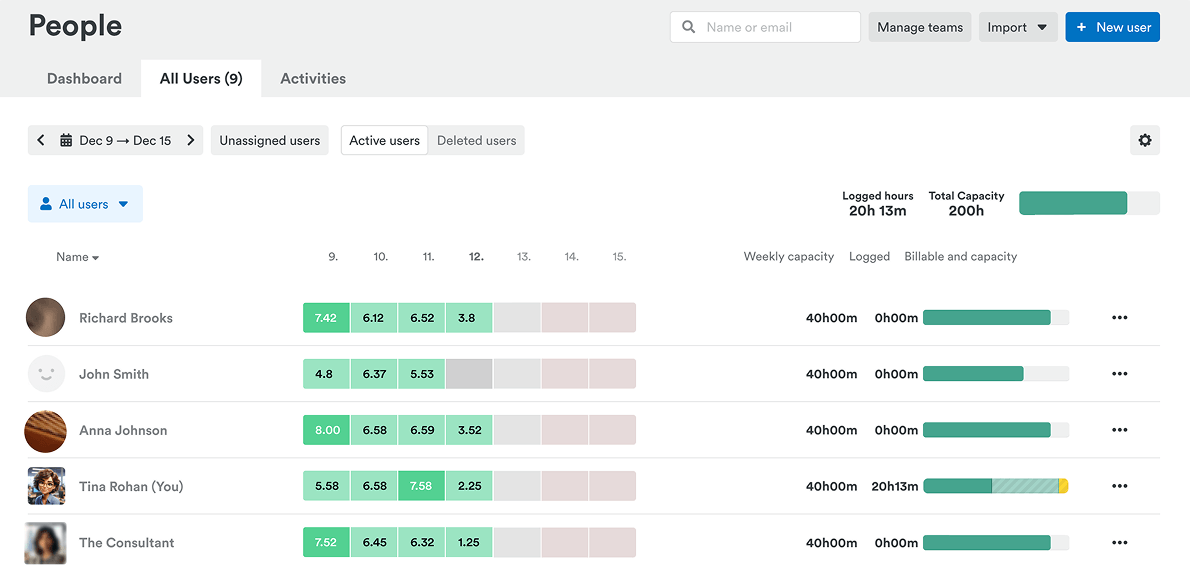The width and height of the screenshot is (1190, 580).
Task: Switch to Deleted users filter
Action: click(476, 141)
